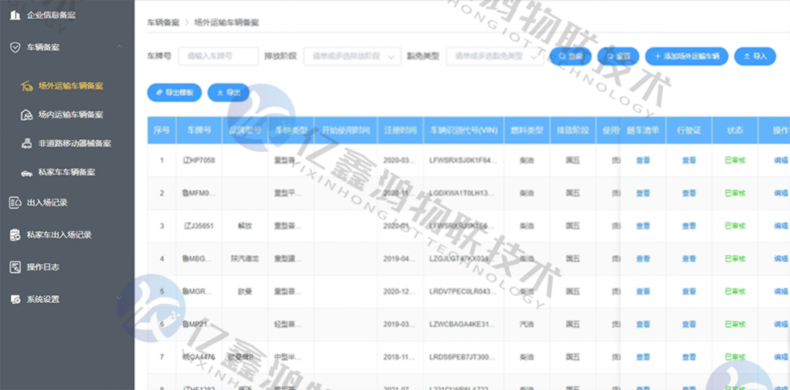790x390 pixels.
Task: View 行驶证 for row 6 汽油
Action: tap(689, 324)
